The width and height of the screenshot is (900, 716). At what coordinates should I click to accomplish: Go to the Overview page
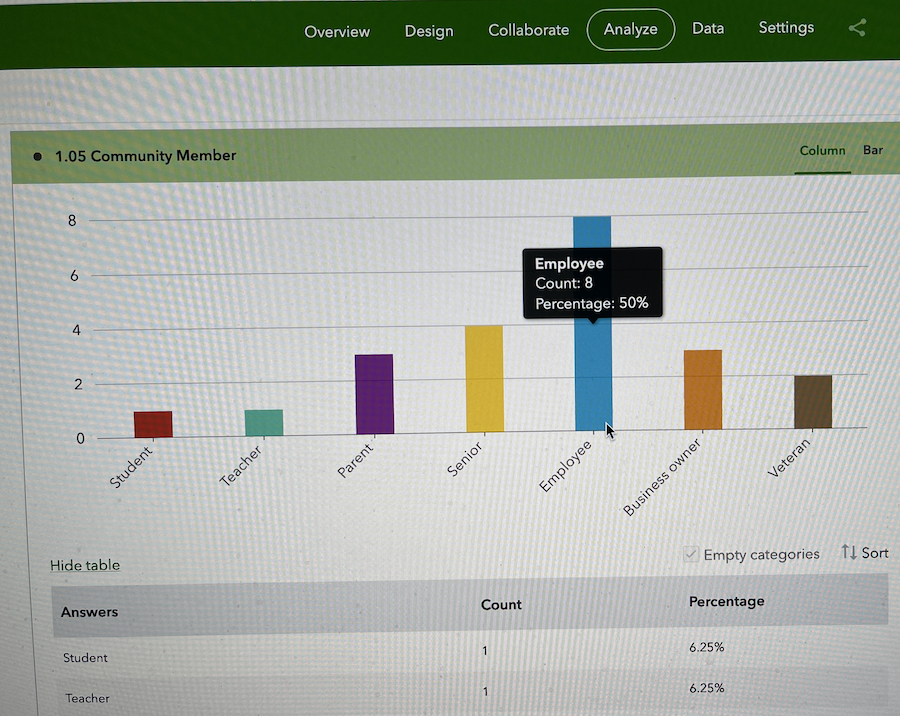[x=337, y=31]
